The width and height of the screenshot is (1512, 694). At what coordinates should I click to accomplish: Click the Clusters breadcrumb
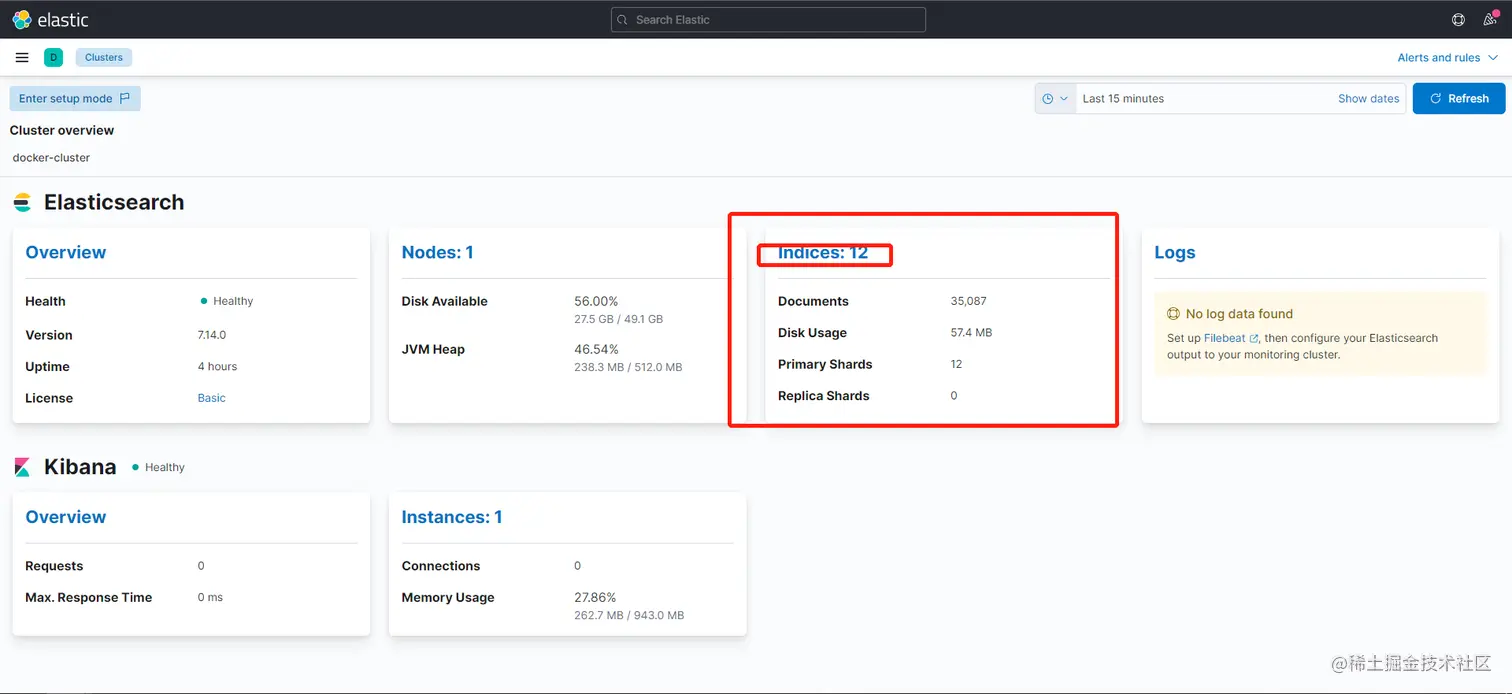[104, 58]
